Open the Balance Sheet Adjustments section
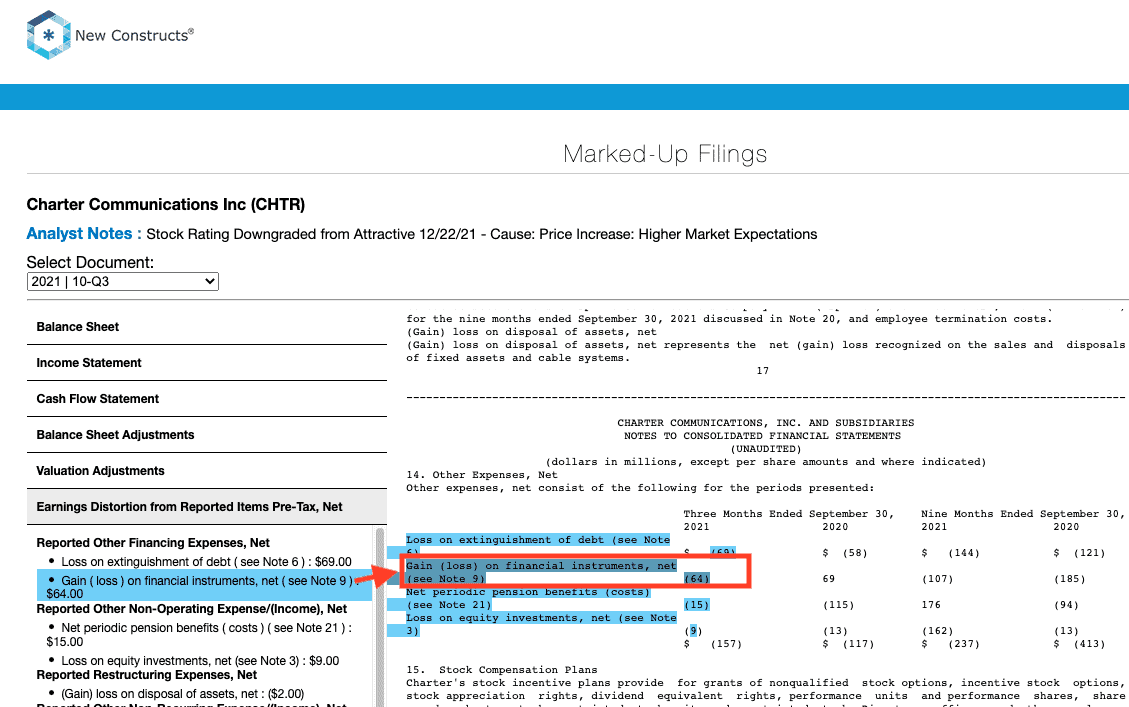 coord(207,435)
